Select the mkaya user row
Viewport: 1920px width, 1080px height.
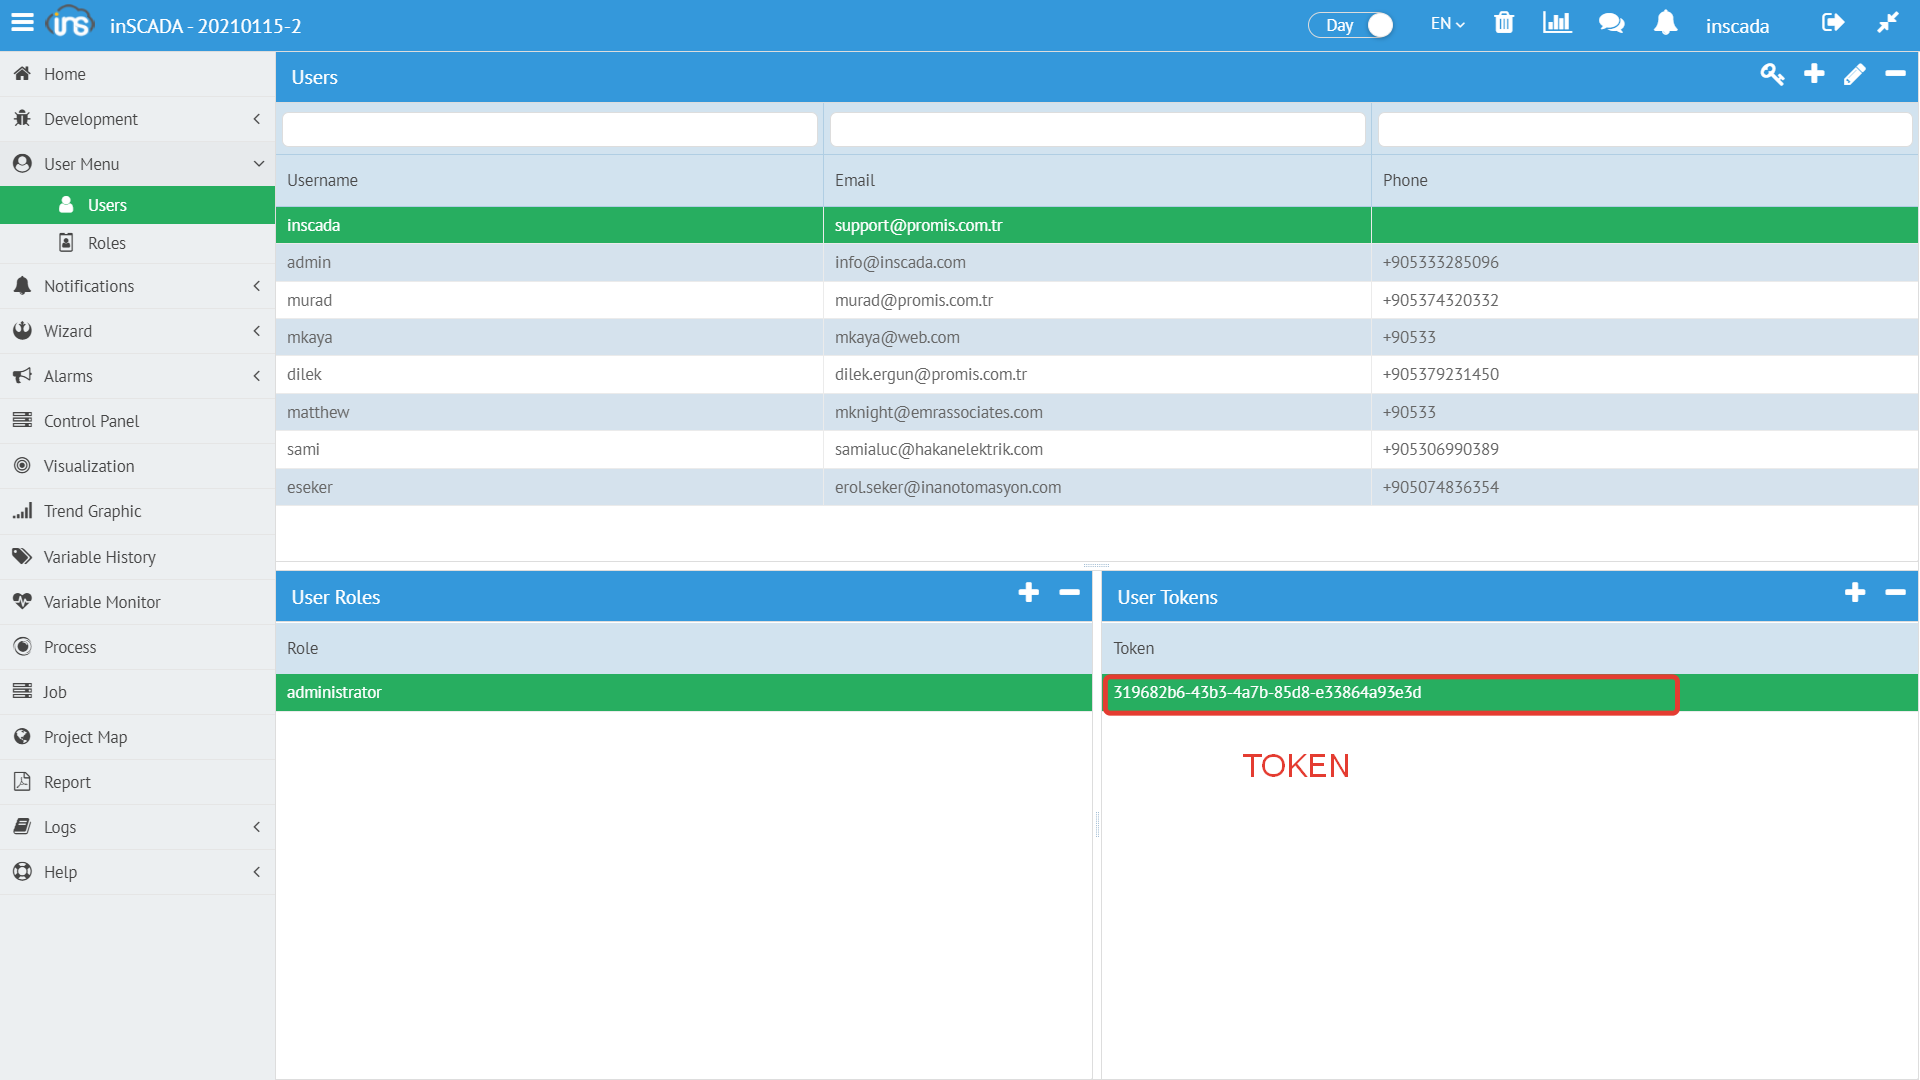pos(1097,337)
